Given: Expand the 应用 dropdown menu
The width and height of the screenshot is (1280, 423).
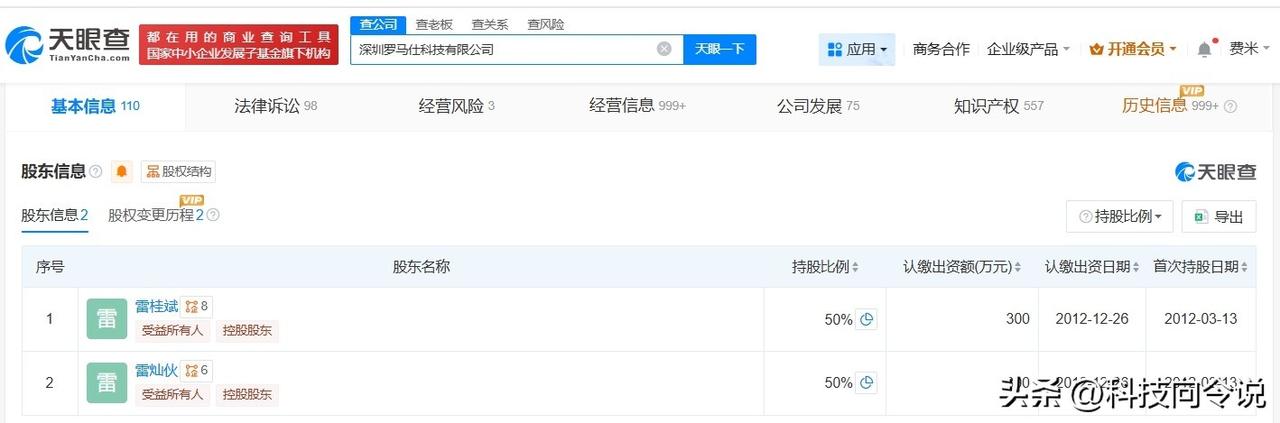Looking at the screenshot, I should tap(857, 49).
